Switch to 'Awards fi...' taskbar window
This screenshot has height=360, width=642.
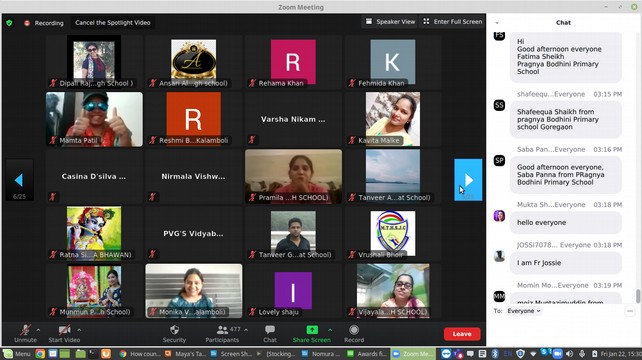pyautogui.click(x=366, y=354)
